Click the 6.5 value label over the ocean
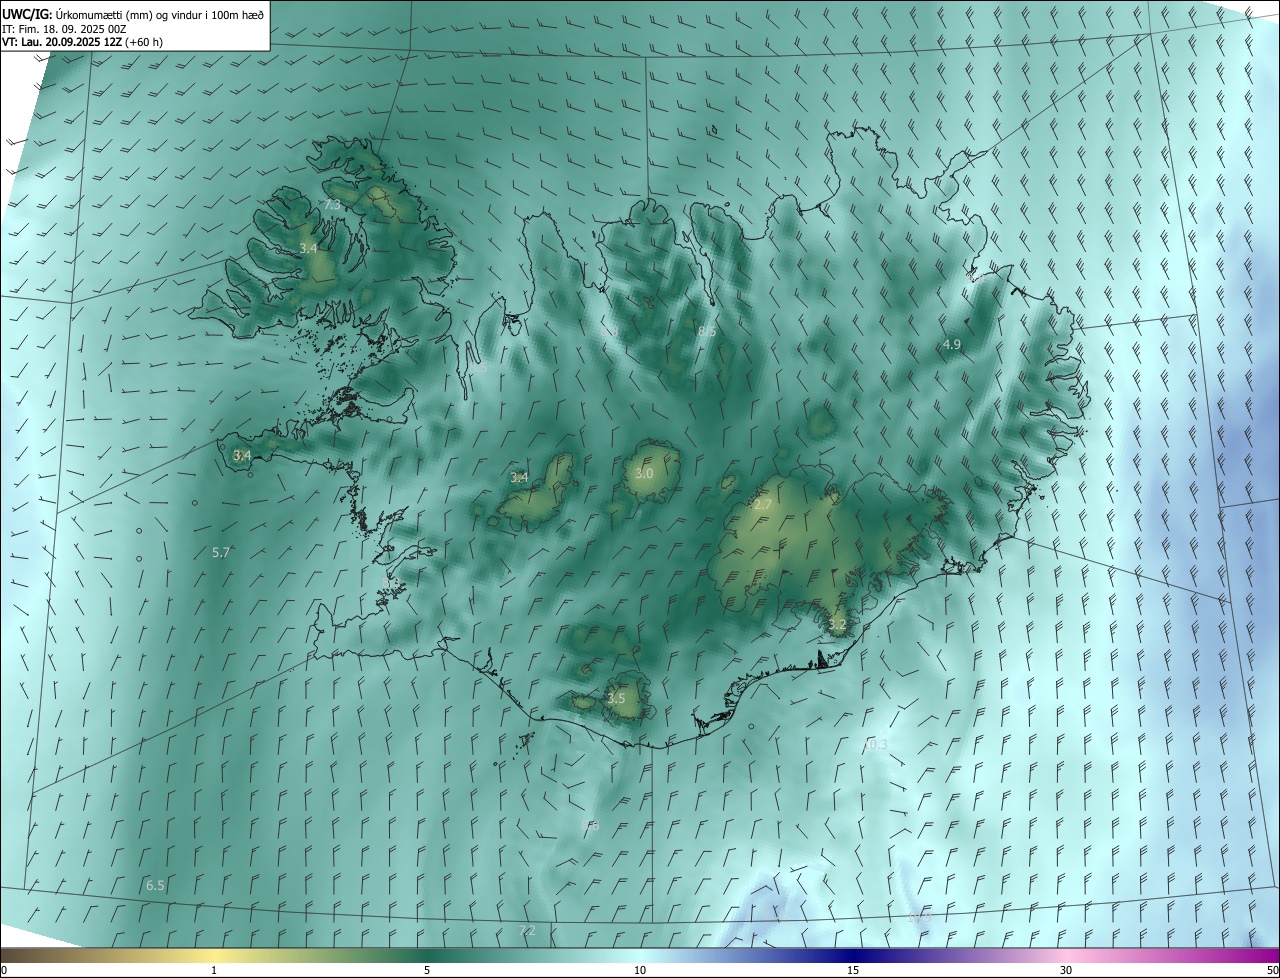This screenshot has width=1280, height=978. pyautogui.click(x=155, y=885)
